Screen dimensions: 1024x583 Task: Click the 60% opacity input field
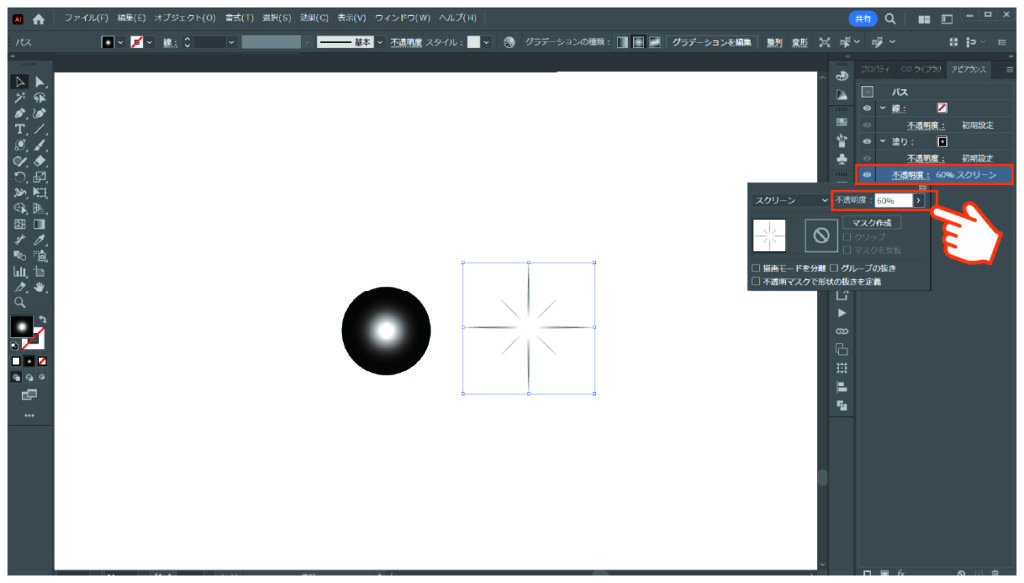[893, 200]
